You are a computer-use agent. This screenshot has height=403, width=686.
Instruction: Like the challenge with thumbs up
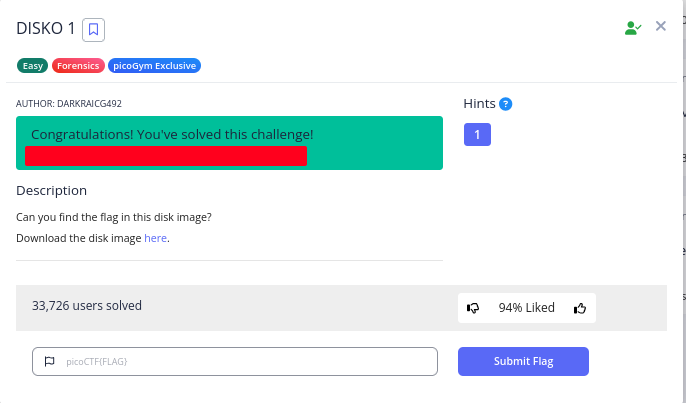click(x=580, y=308)
